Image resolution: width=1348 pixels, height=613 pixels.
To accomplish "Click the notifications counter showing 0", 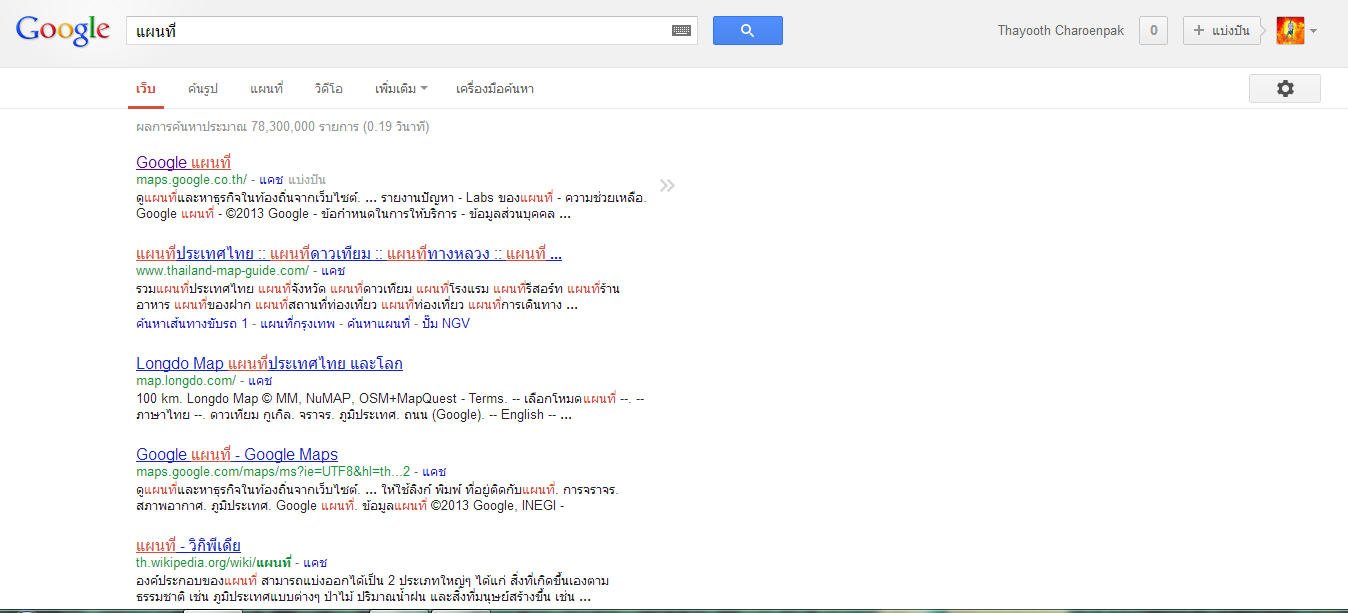I will (1153, 31).
